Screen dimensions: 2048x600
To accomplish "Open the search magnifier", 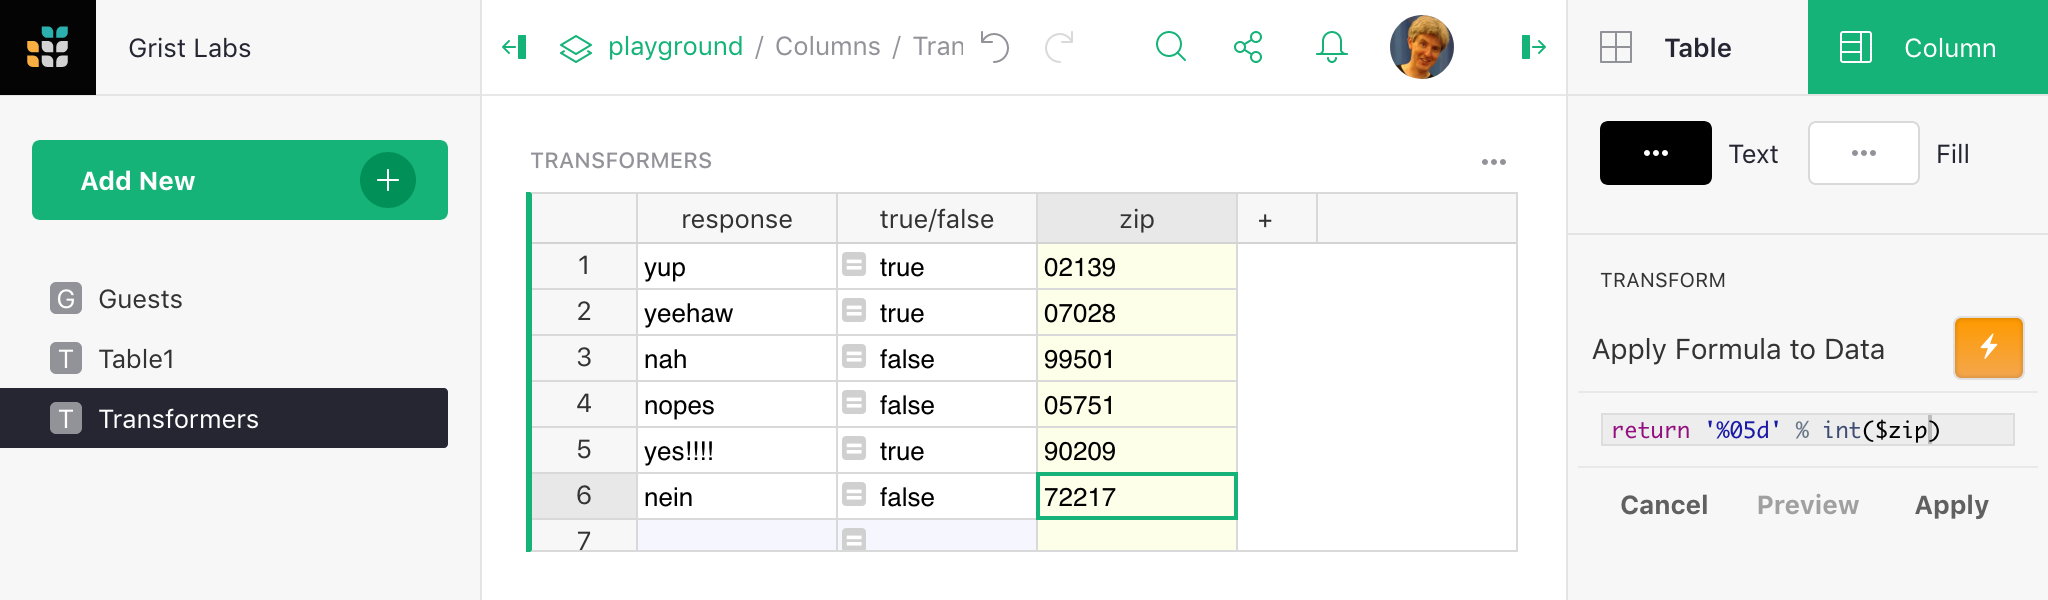I will 1170,47.
